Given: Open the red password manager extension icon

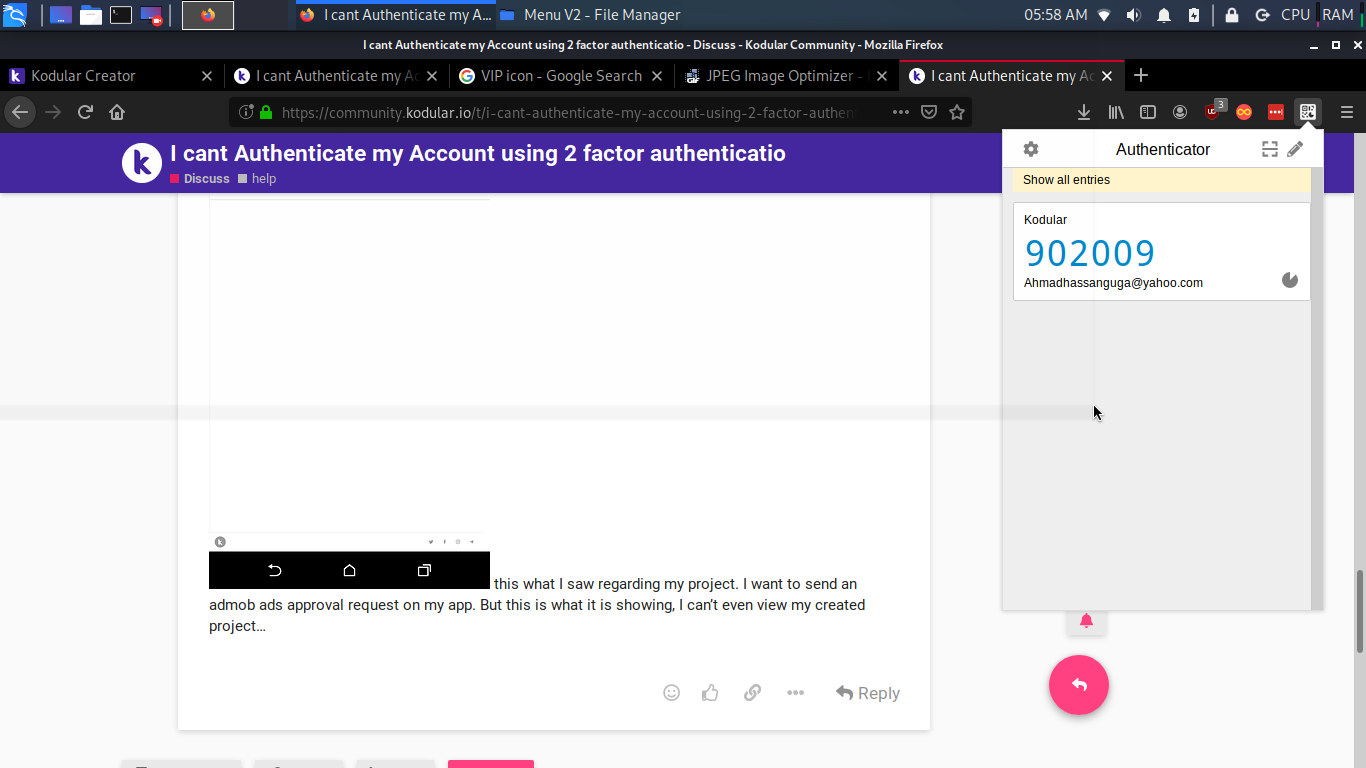Looking at the screenshot, I should tap(1276, 112).
